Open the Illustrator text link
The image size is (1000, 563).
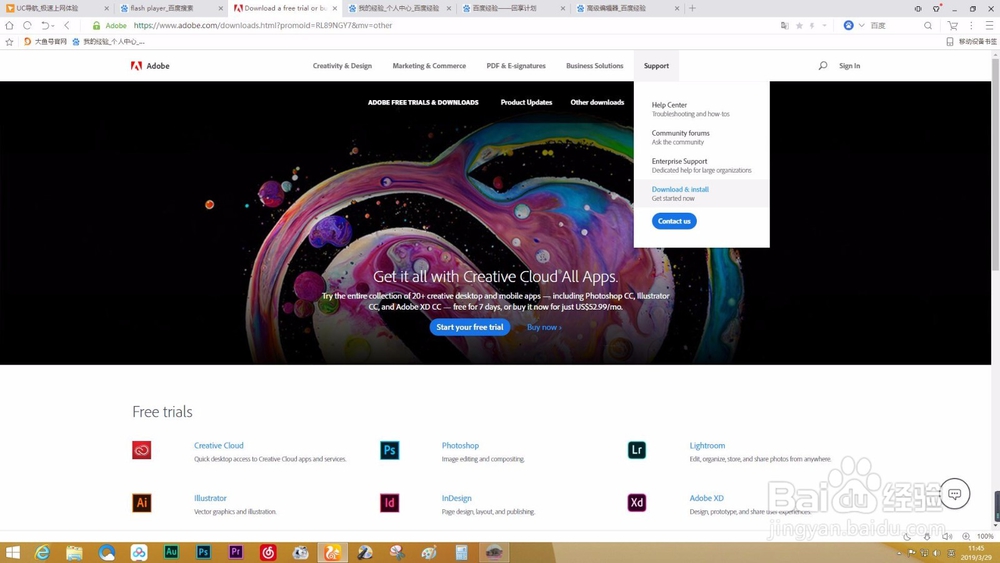(x=210, y=498)
